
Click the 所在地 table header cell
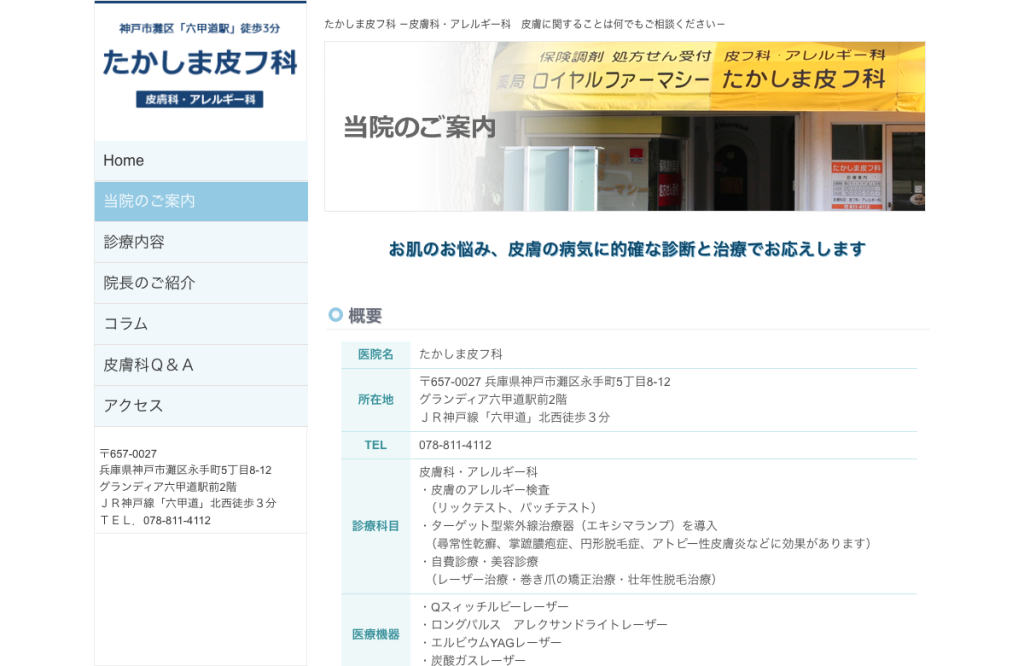(376, 400)
